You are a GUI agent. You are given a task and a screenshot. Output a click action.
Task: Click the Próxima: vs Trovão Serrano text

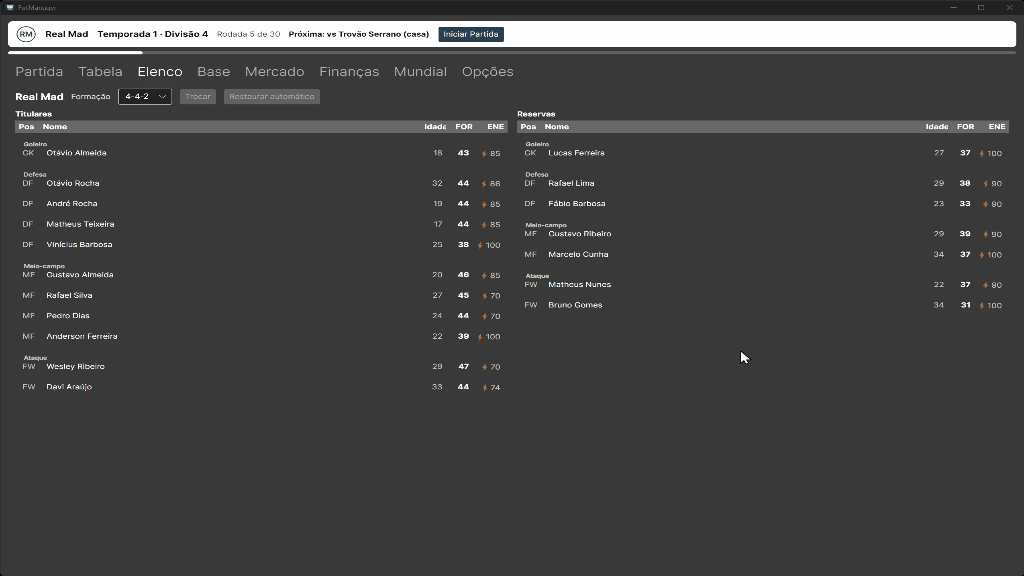359,34
